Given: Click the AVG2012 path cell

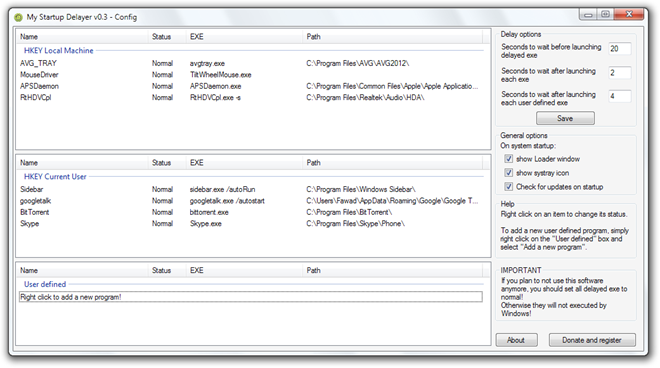Looking at the screenshot, I should click(357, 63).
